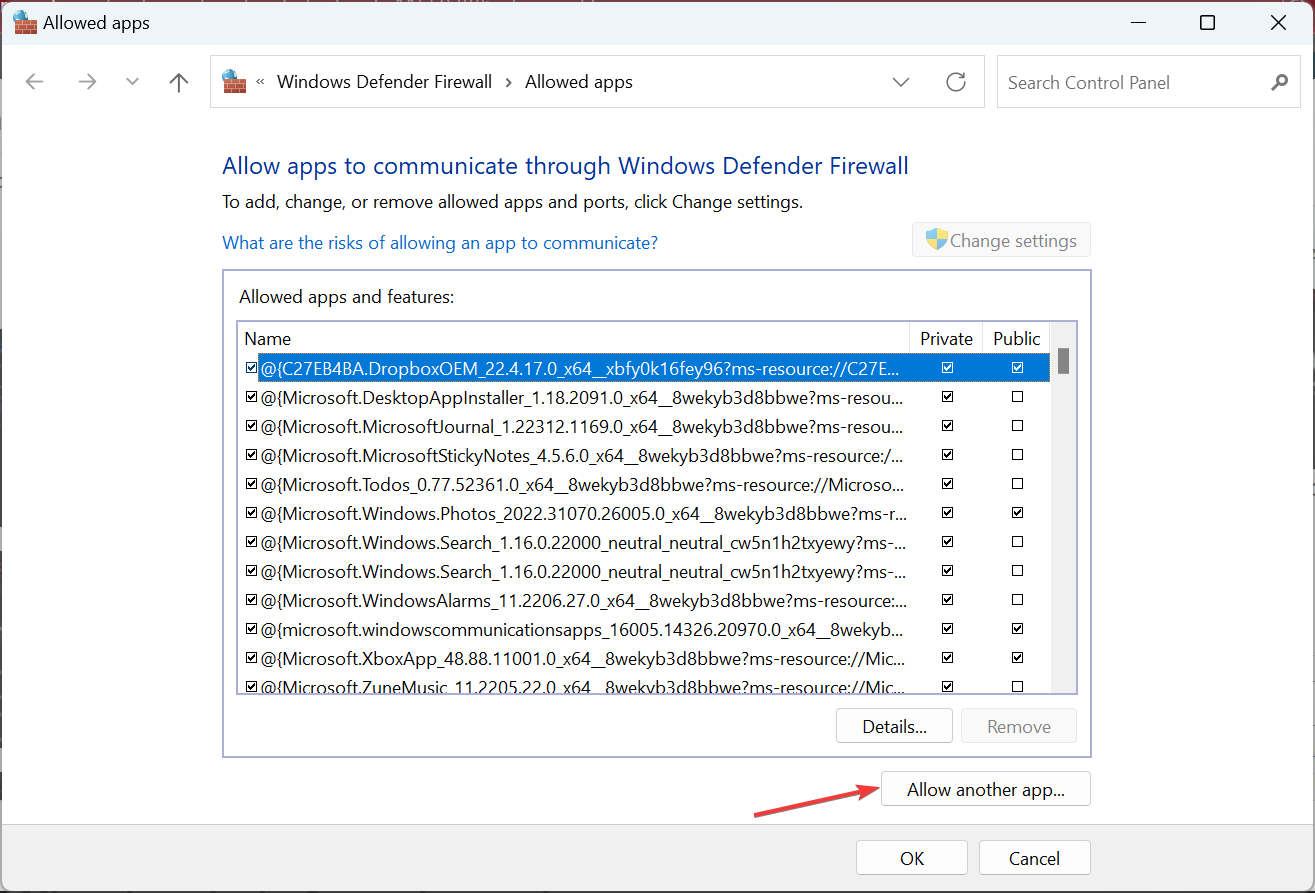The width and height of the screenshot is (1315, 893).
Task: Open the risks of allowing an app link
Action: 440,243
